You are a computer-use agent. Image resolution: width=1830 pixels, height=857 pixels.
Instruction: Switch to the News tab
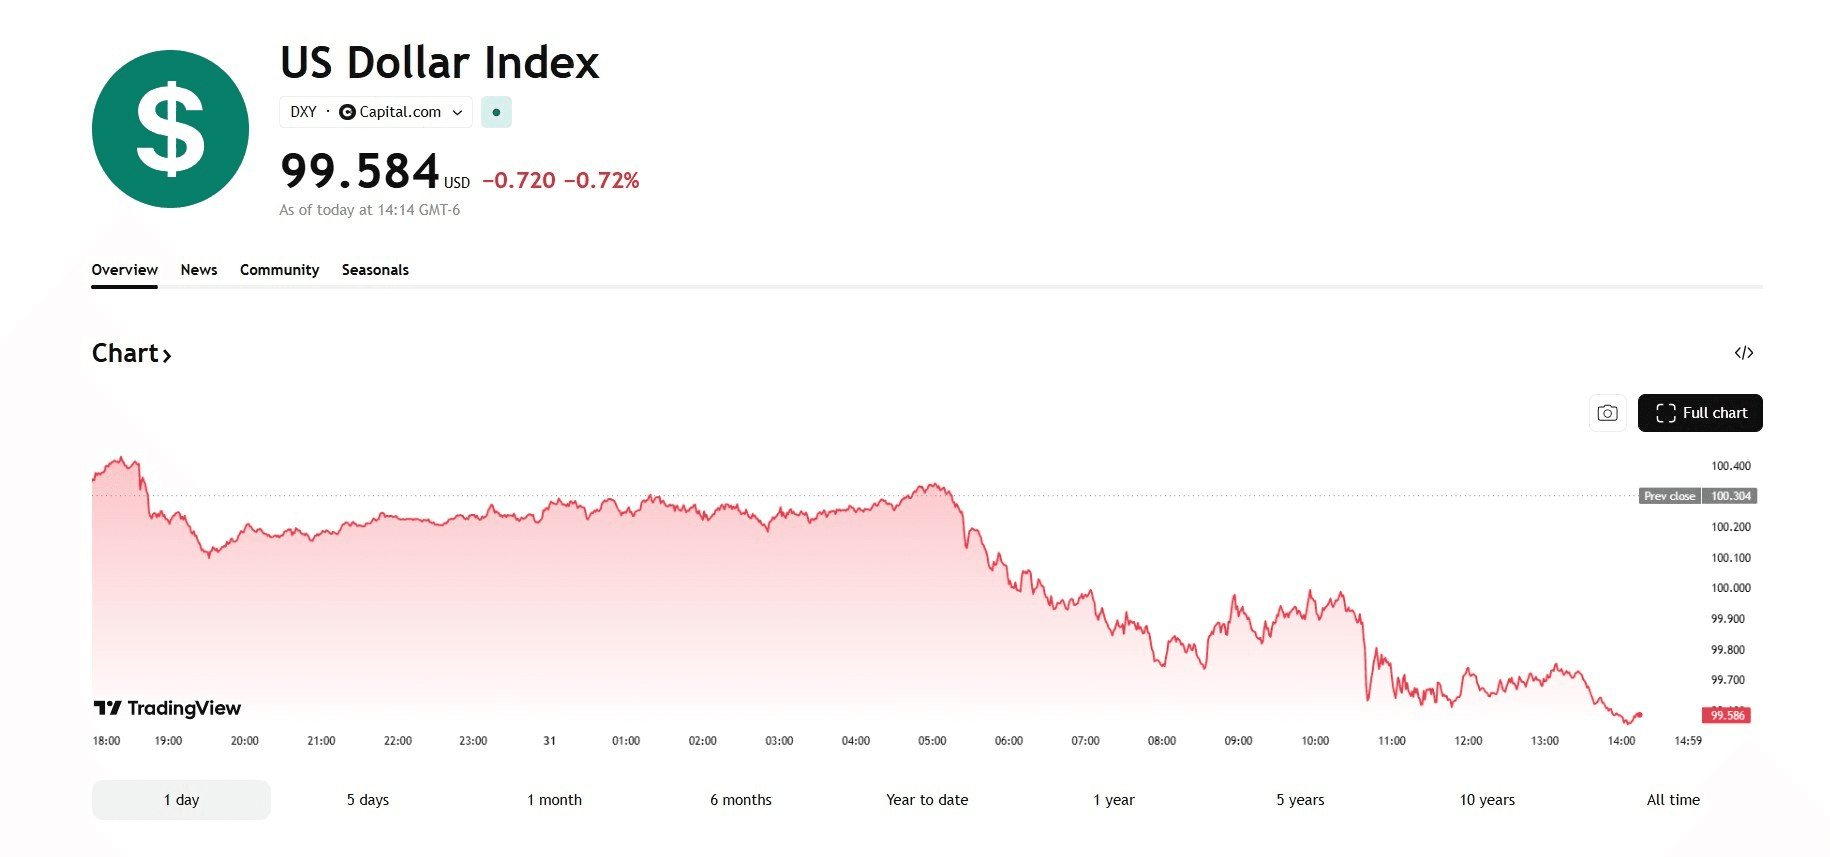199,270
